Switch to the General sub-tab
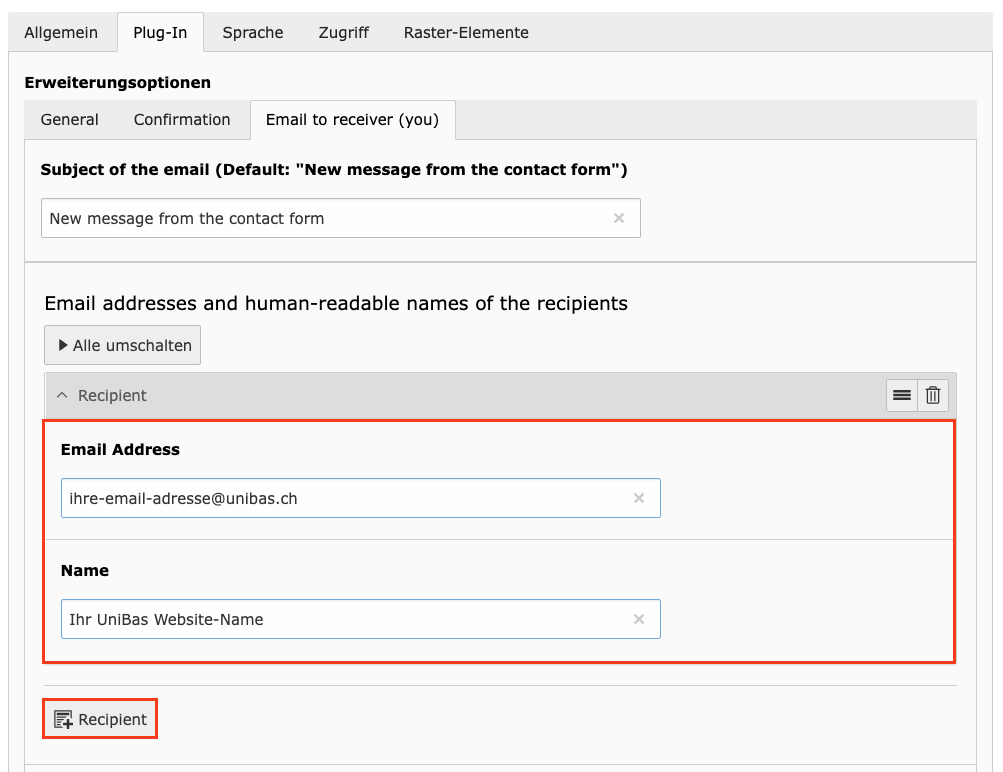Image resolution: width=1003 pixels, height=772 pixels. click(x=69, y=119)
